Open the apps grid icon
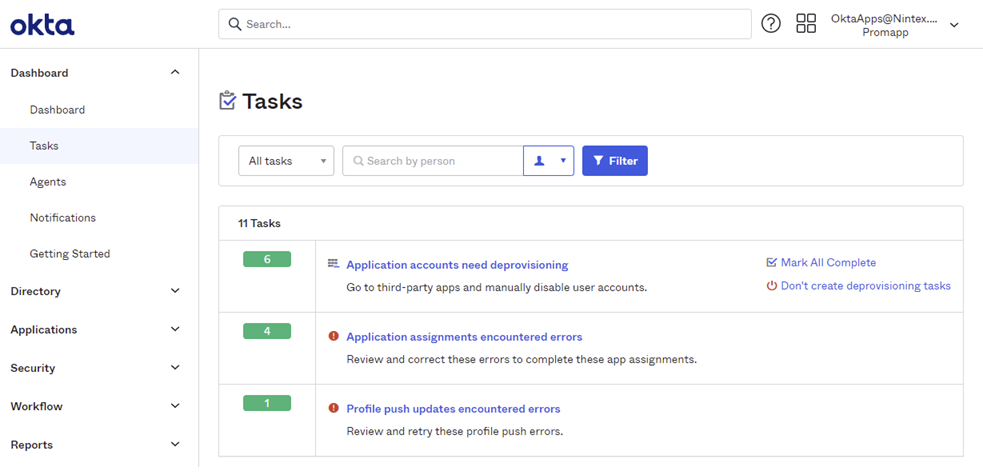983x475 pixels. (806, 24)
